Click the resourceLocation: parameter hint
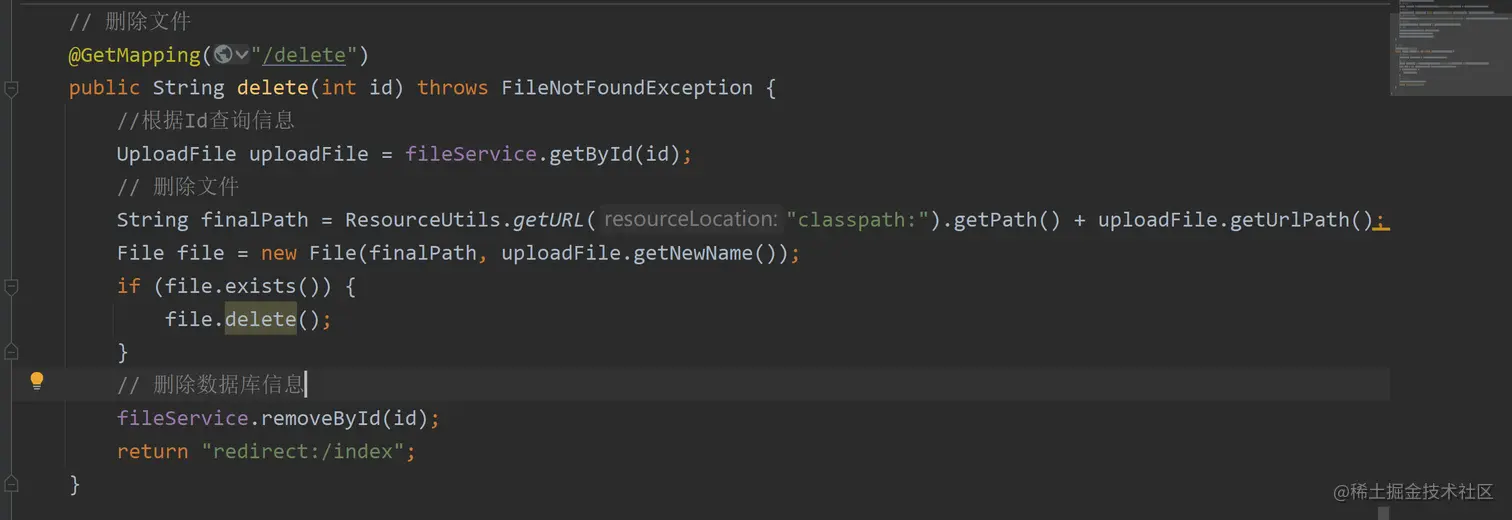Screen dimensions: 1512x520 point(691,220)
